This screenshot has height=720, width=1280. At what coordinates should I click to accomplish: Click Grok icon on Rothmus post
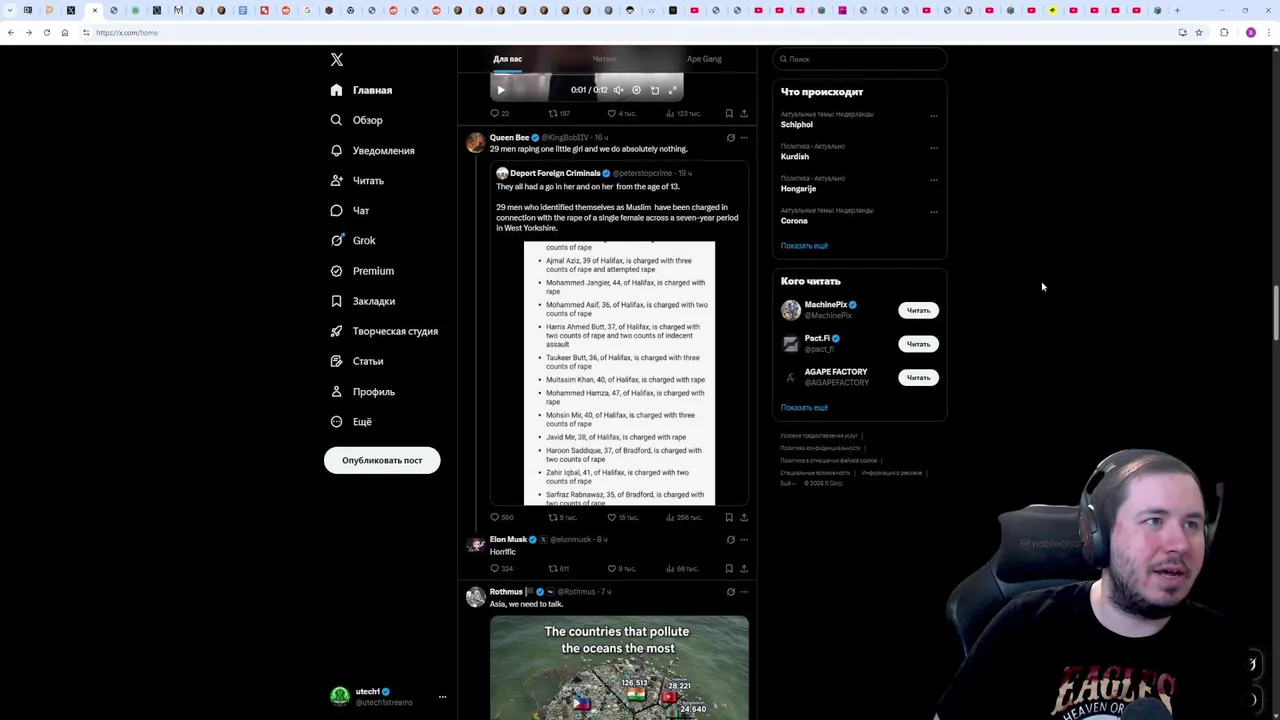pos(730,591)
